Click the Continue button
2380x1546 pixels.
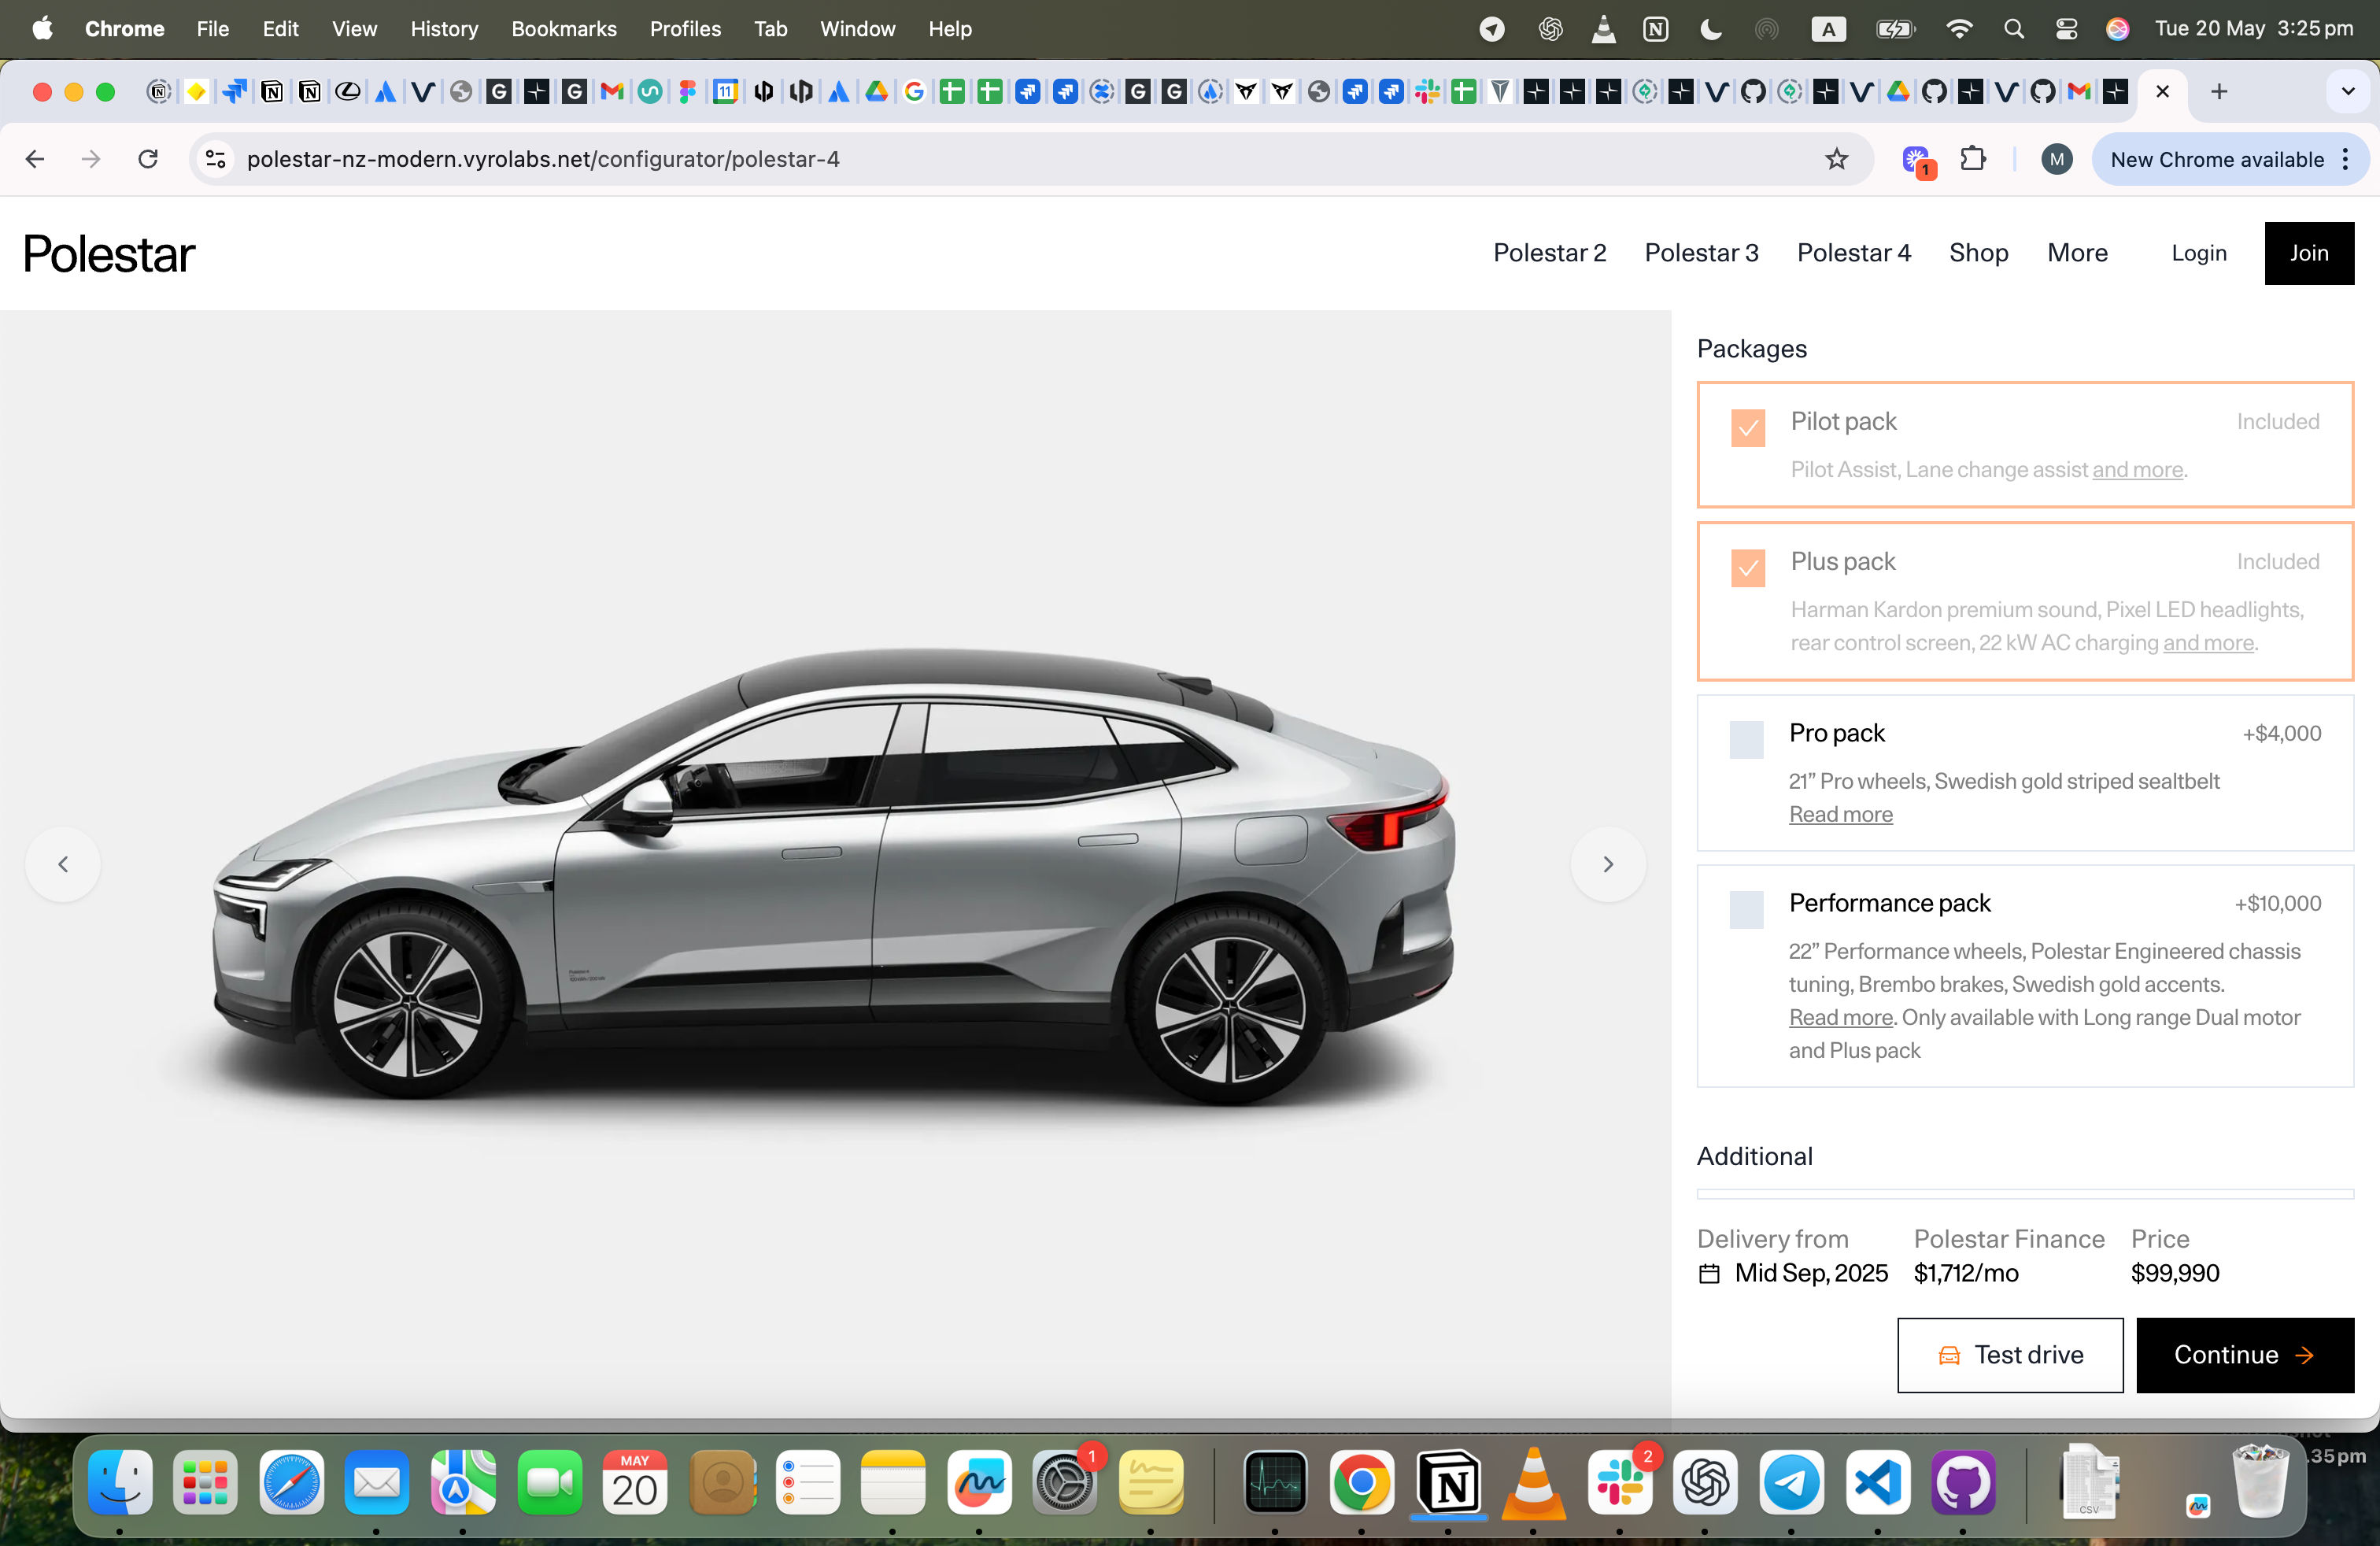[2245, 1354]
